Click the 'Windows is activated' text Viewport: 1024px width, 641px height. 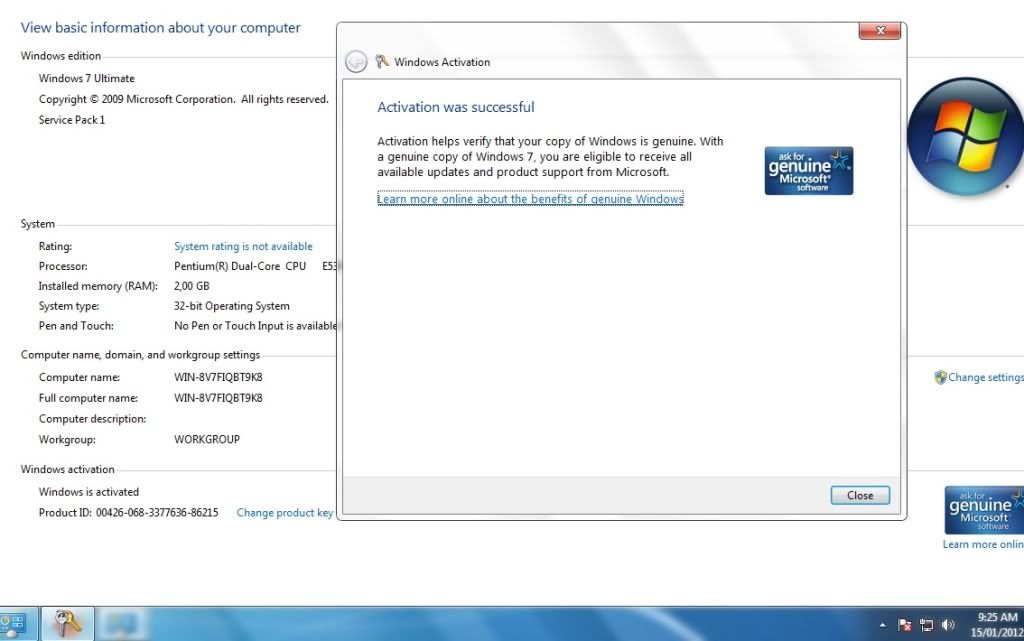tap(88, 492)
